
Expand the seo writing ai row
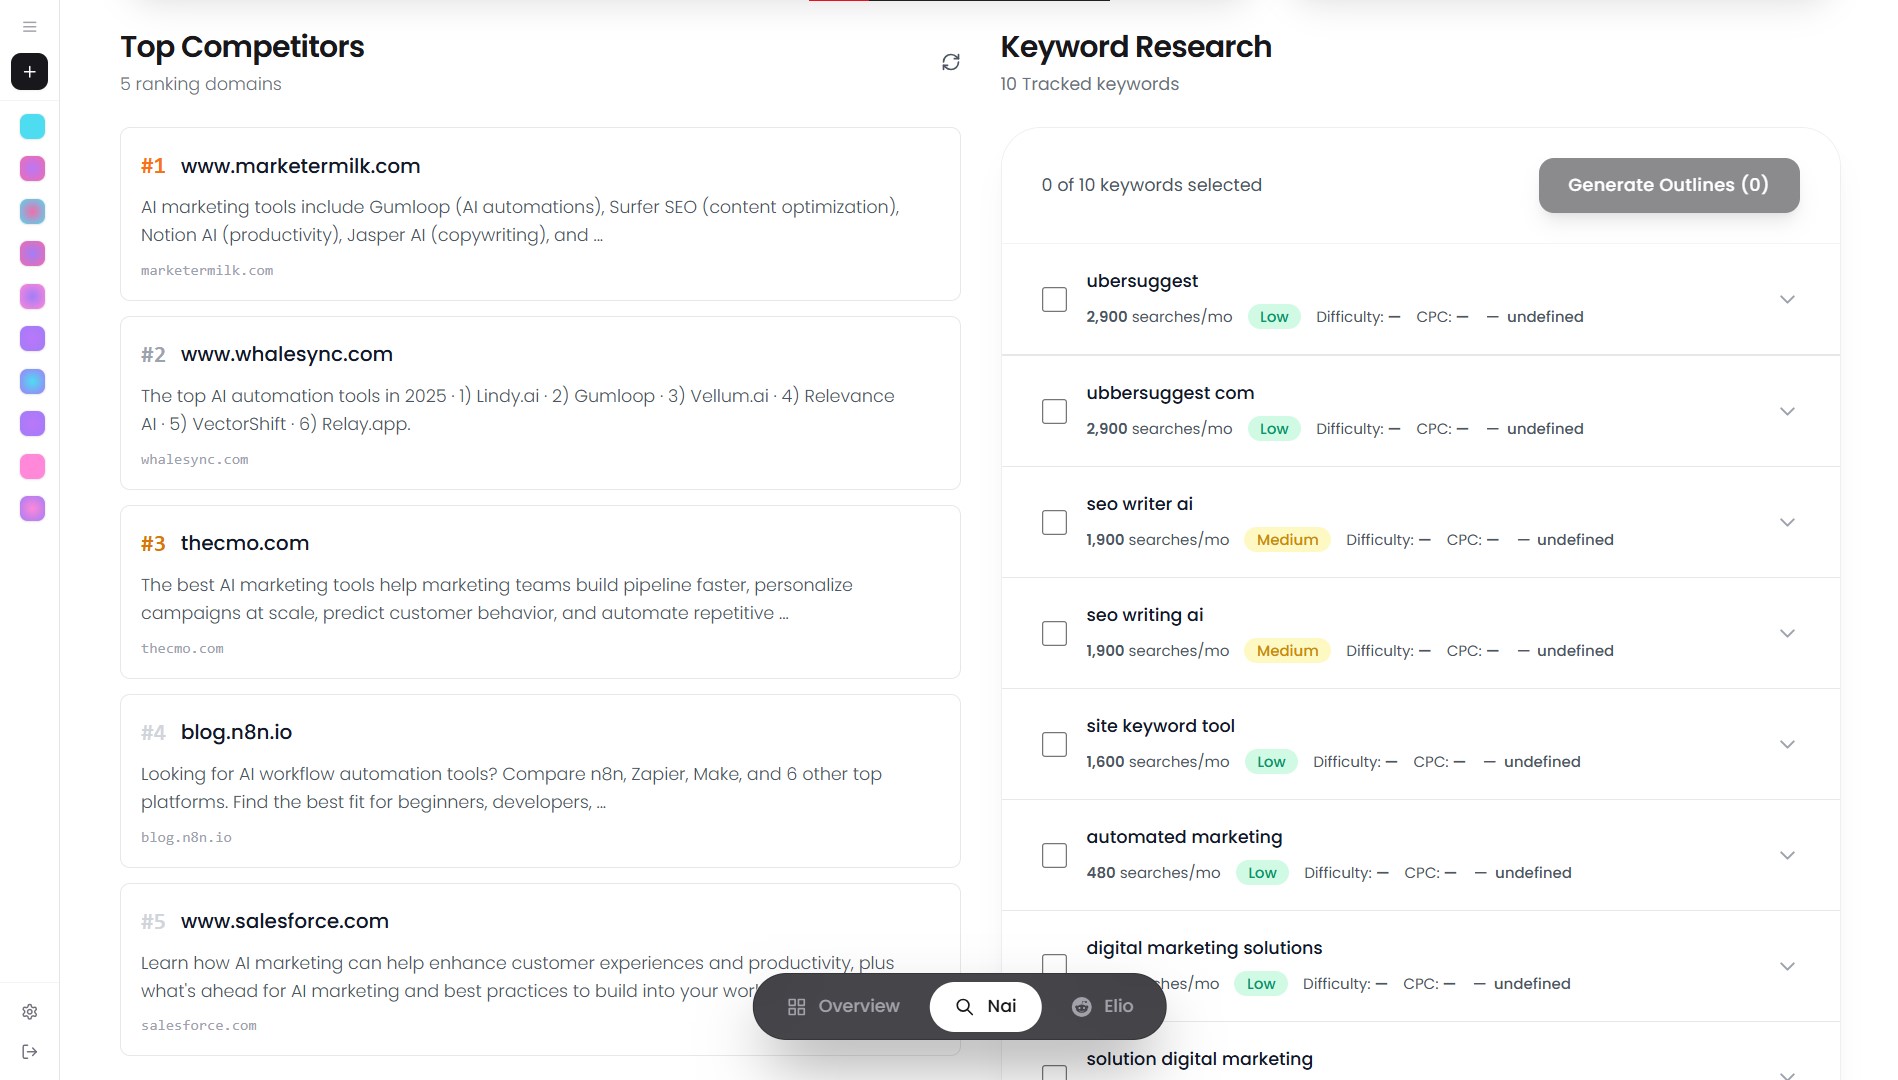pyautogui.click(x=1787, y=633)
